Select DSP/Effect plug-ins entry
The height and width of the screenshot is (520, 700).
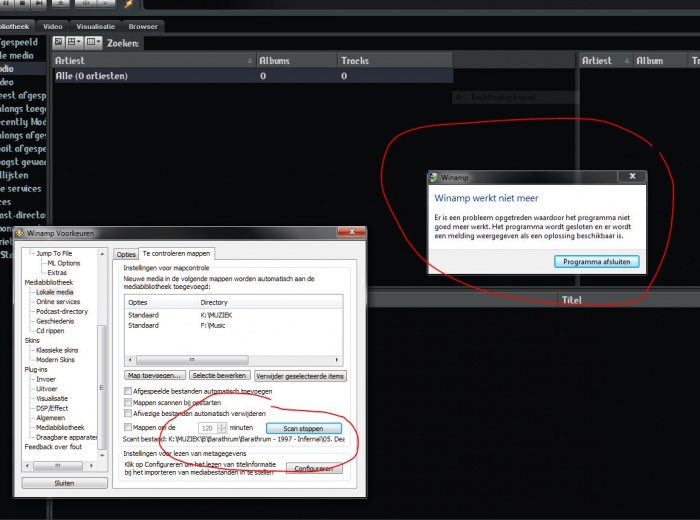pyautogui.click(x=52, y=408)
